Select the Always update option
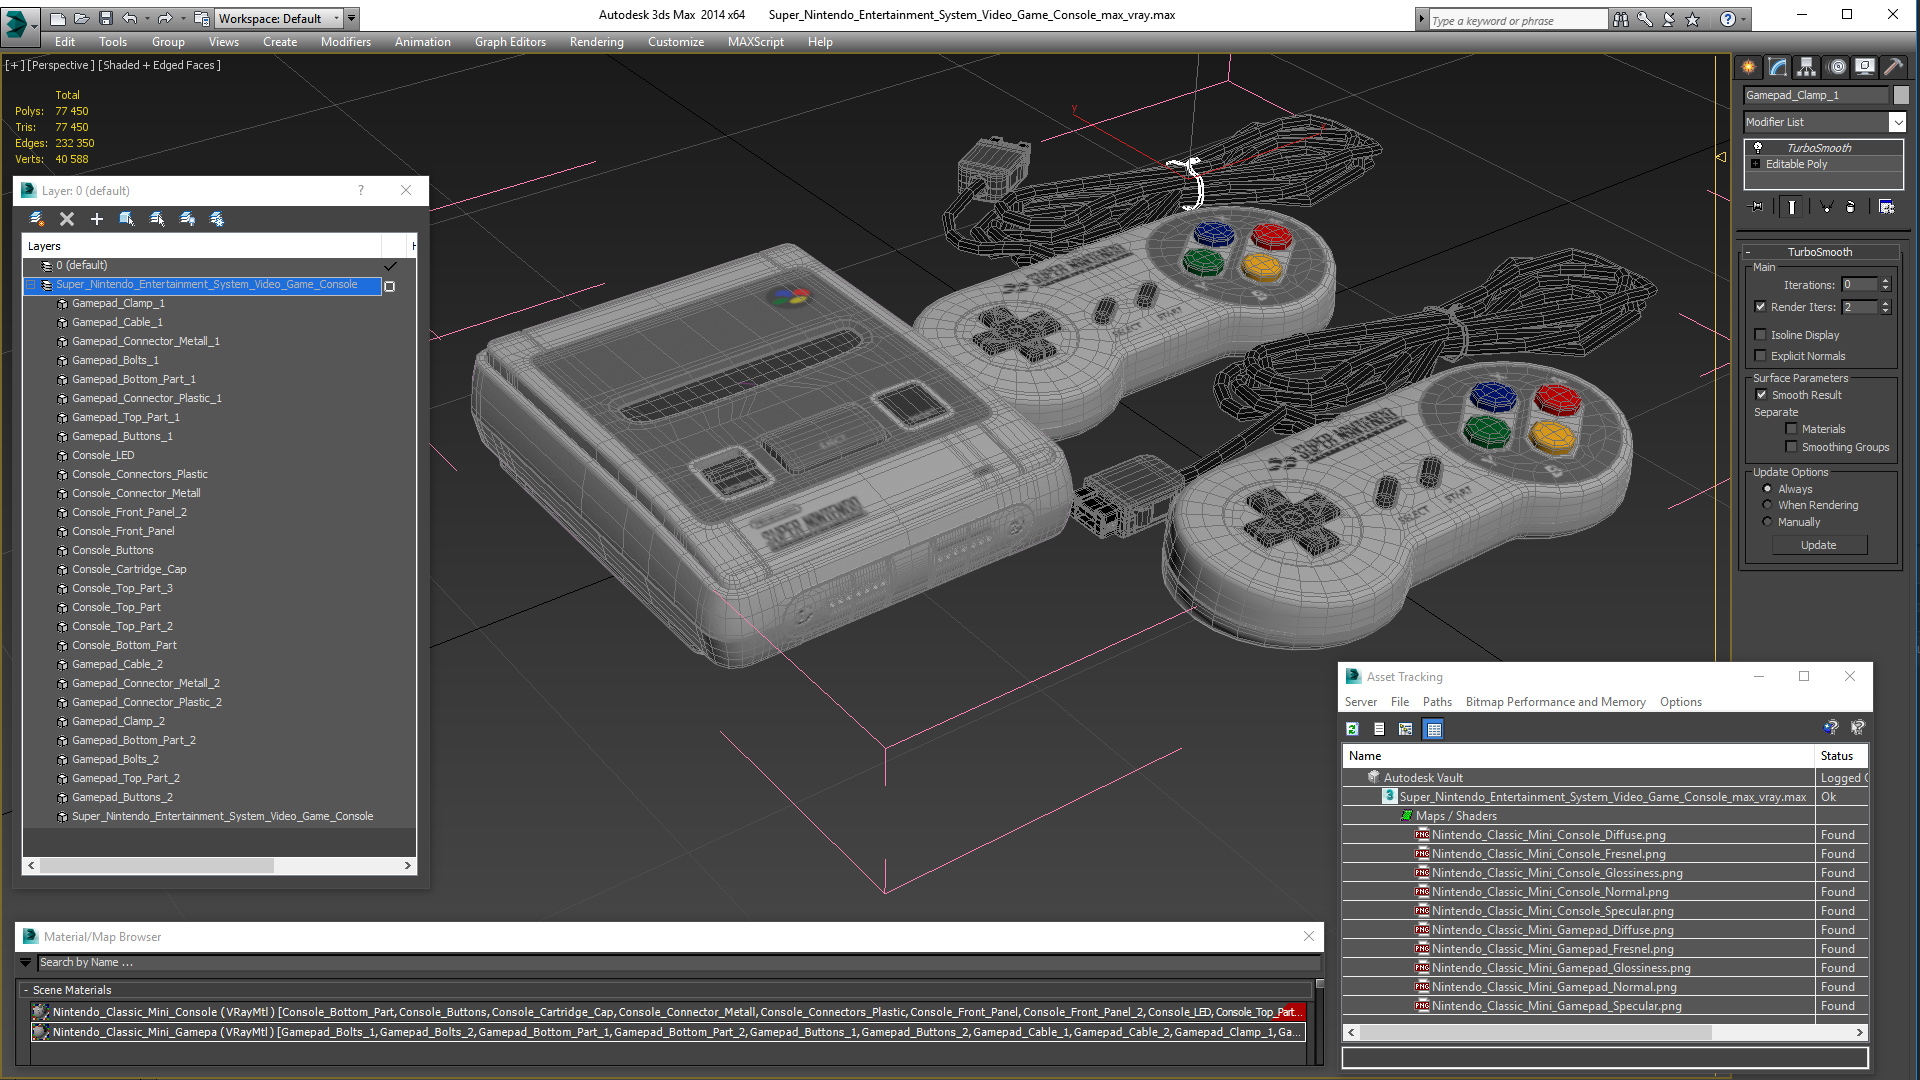Screen dimensions: 1920x1080 tap(1767, 489)
